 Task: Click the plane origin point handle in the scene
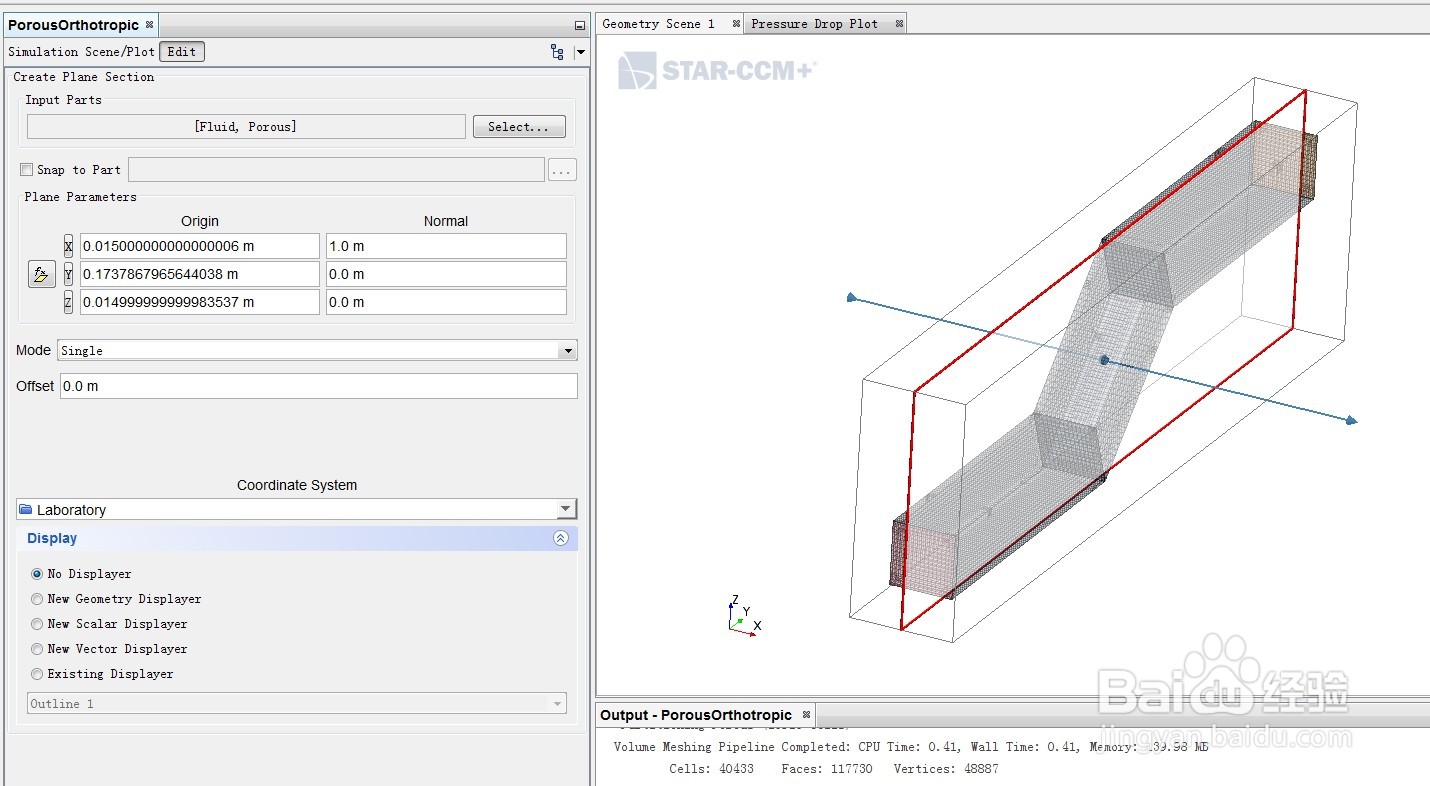click(x=1104, y=360)
